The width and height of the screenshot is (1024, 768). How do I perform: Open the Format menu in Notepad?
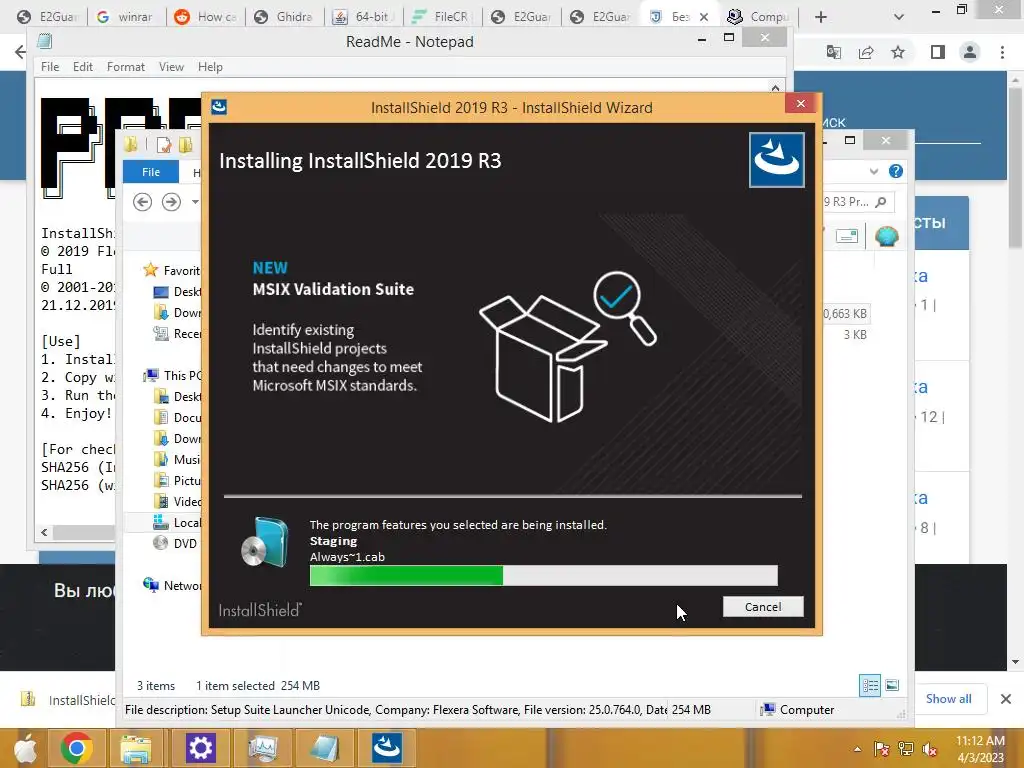[125, 67]
